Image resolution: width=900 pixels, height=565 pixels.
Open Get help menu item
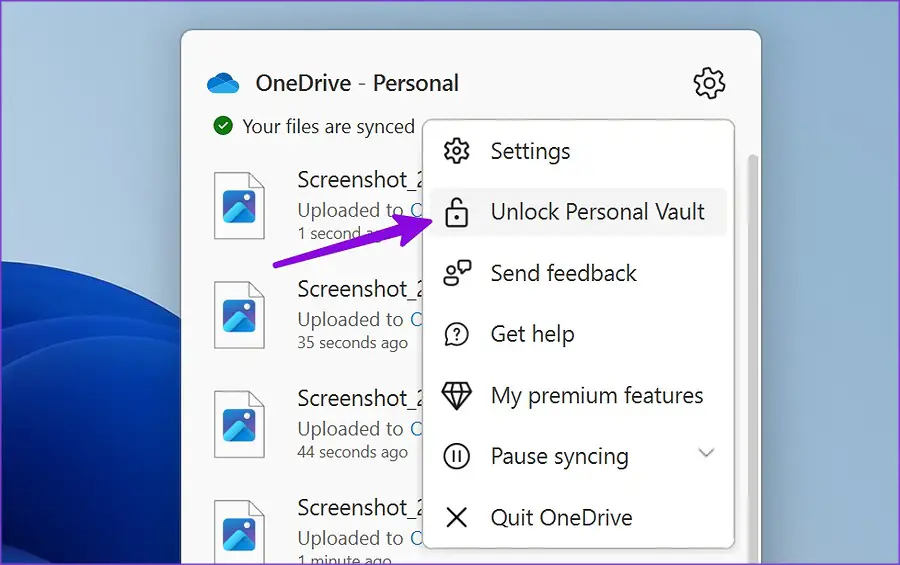[532, 334]
